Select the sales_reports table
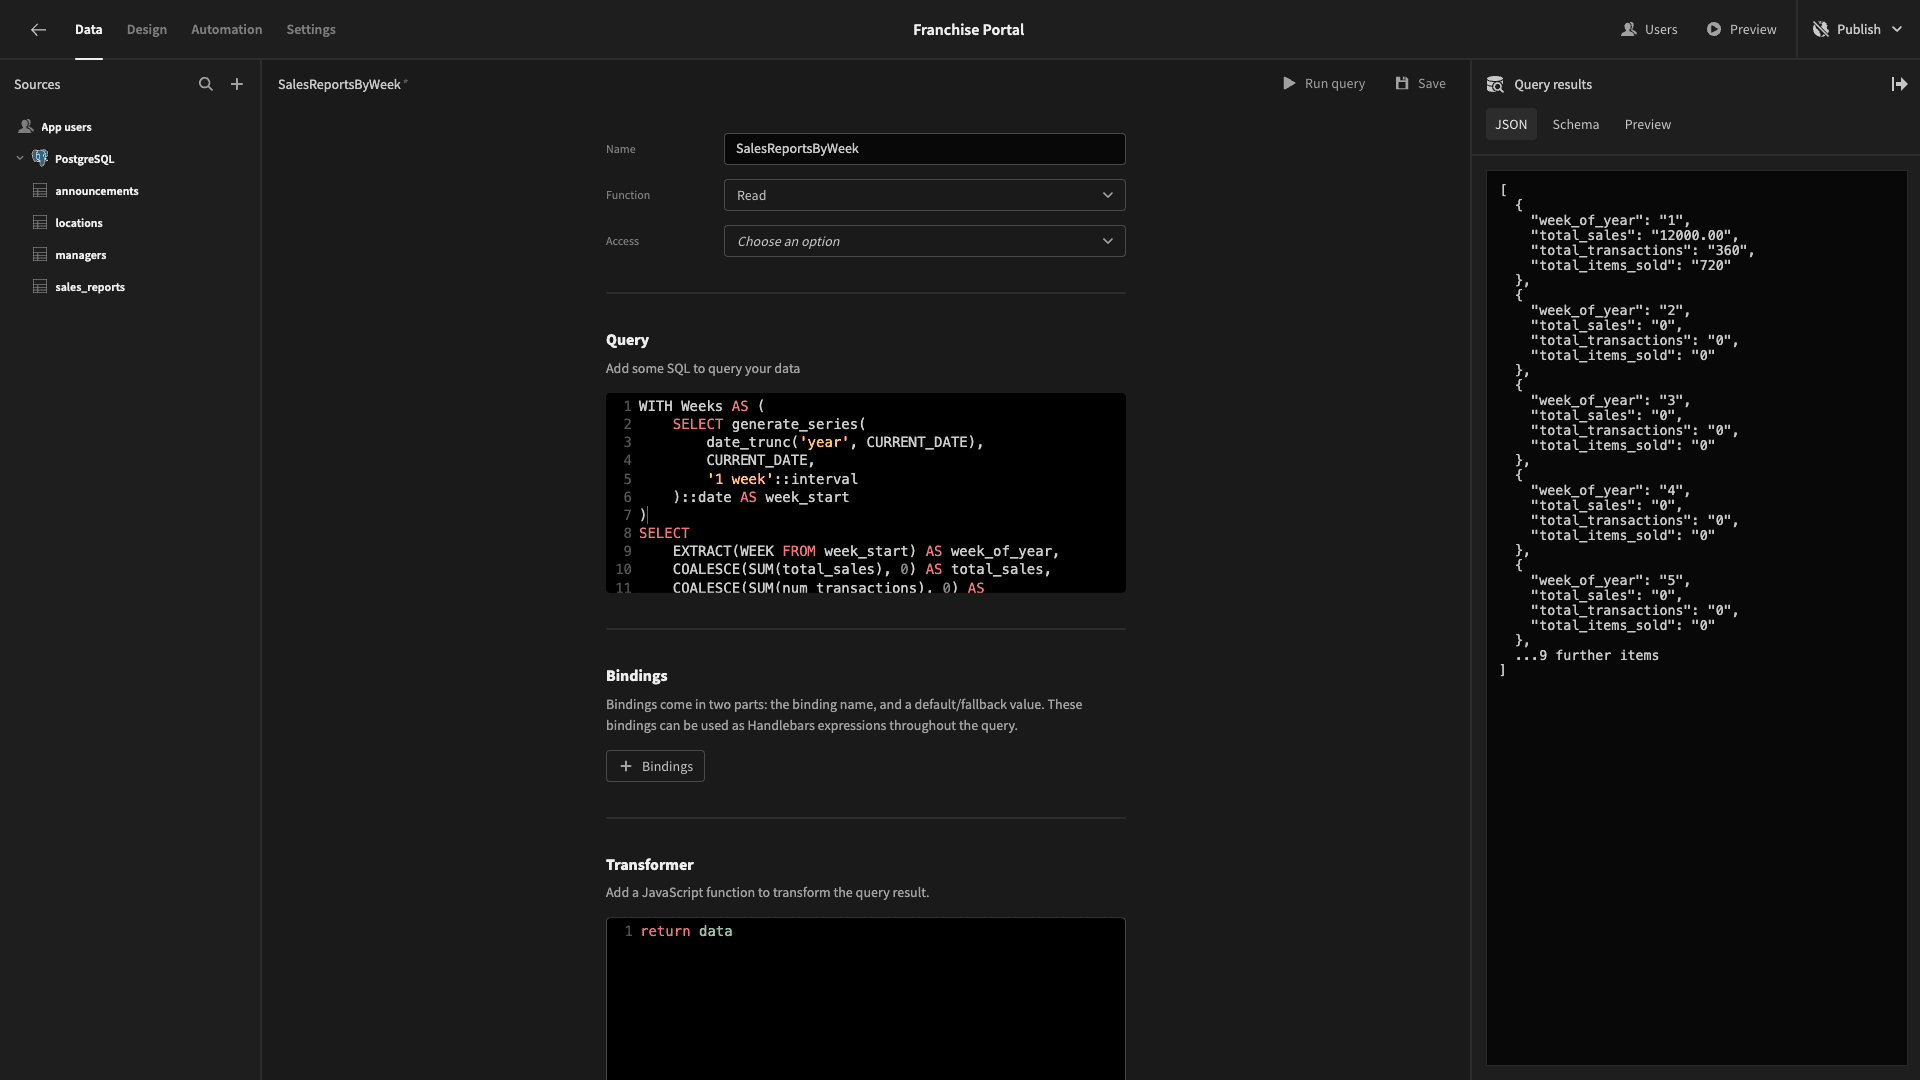This screenshot has width=1920, height=1080. [90, 287]
